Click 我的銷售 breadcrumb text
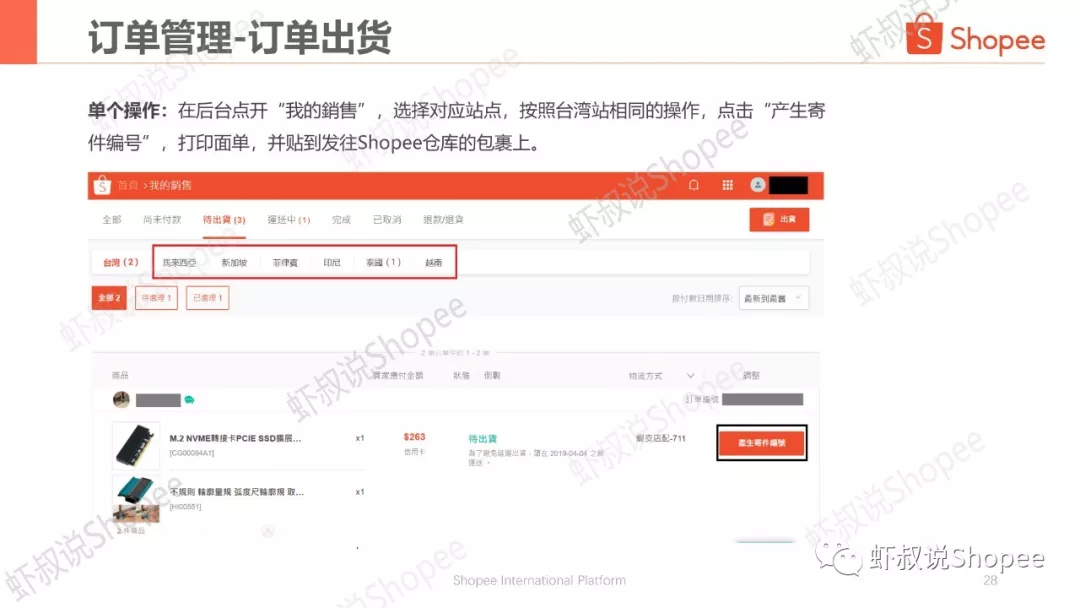The width and height of the screenshot is (1080, 608). coord(170,185)
